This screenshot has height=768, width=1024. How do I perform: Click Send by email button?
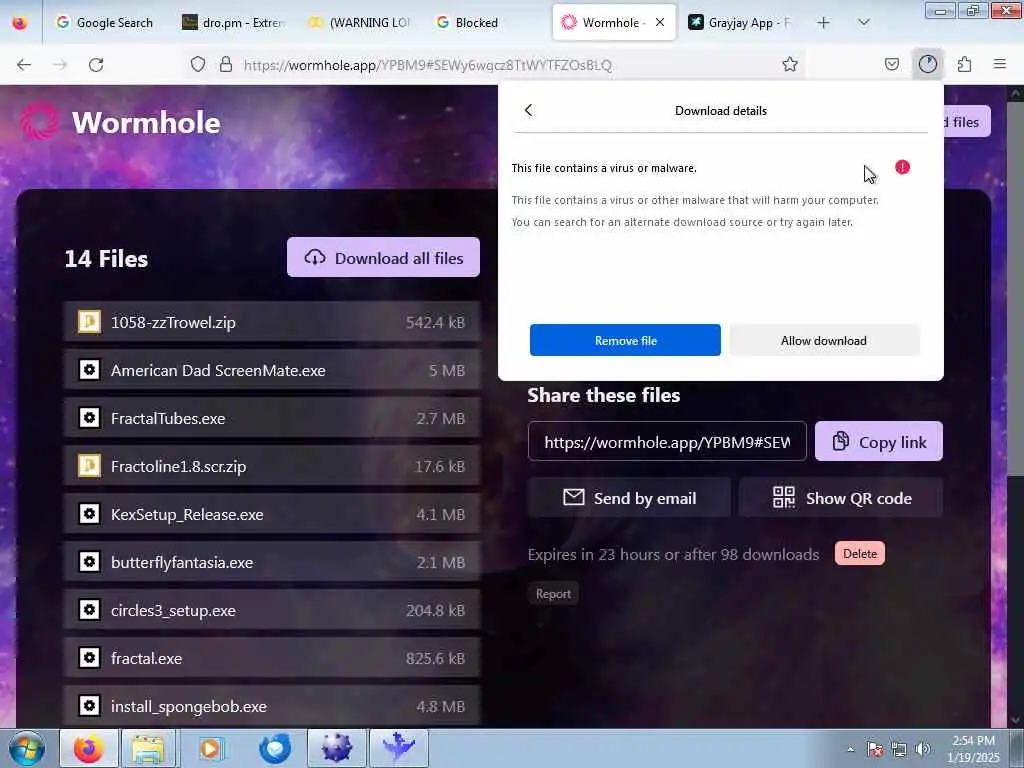click(x=630, y=498)
